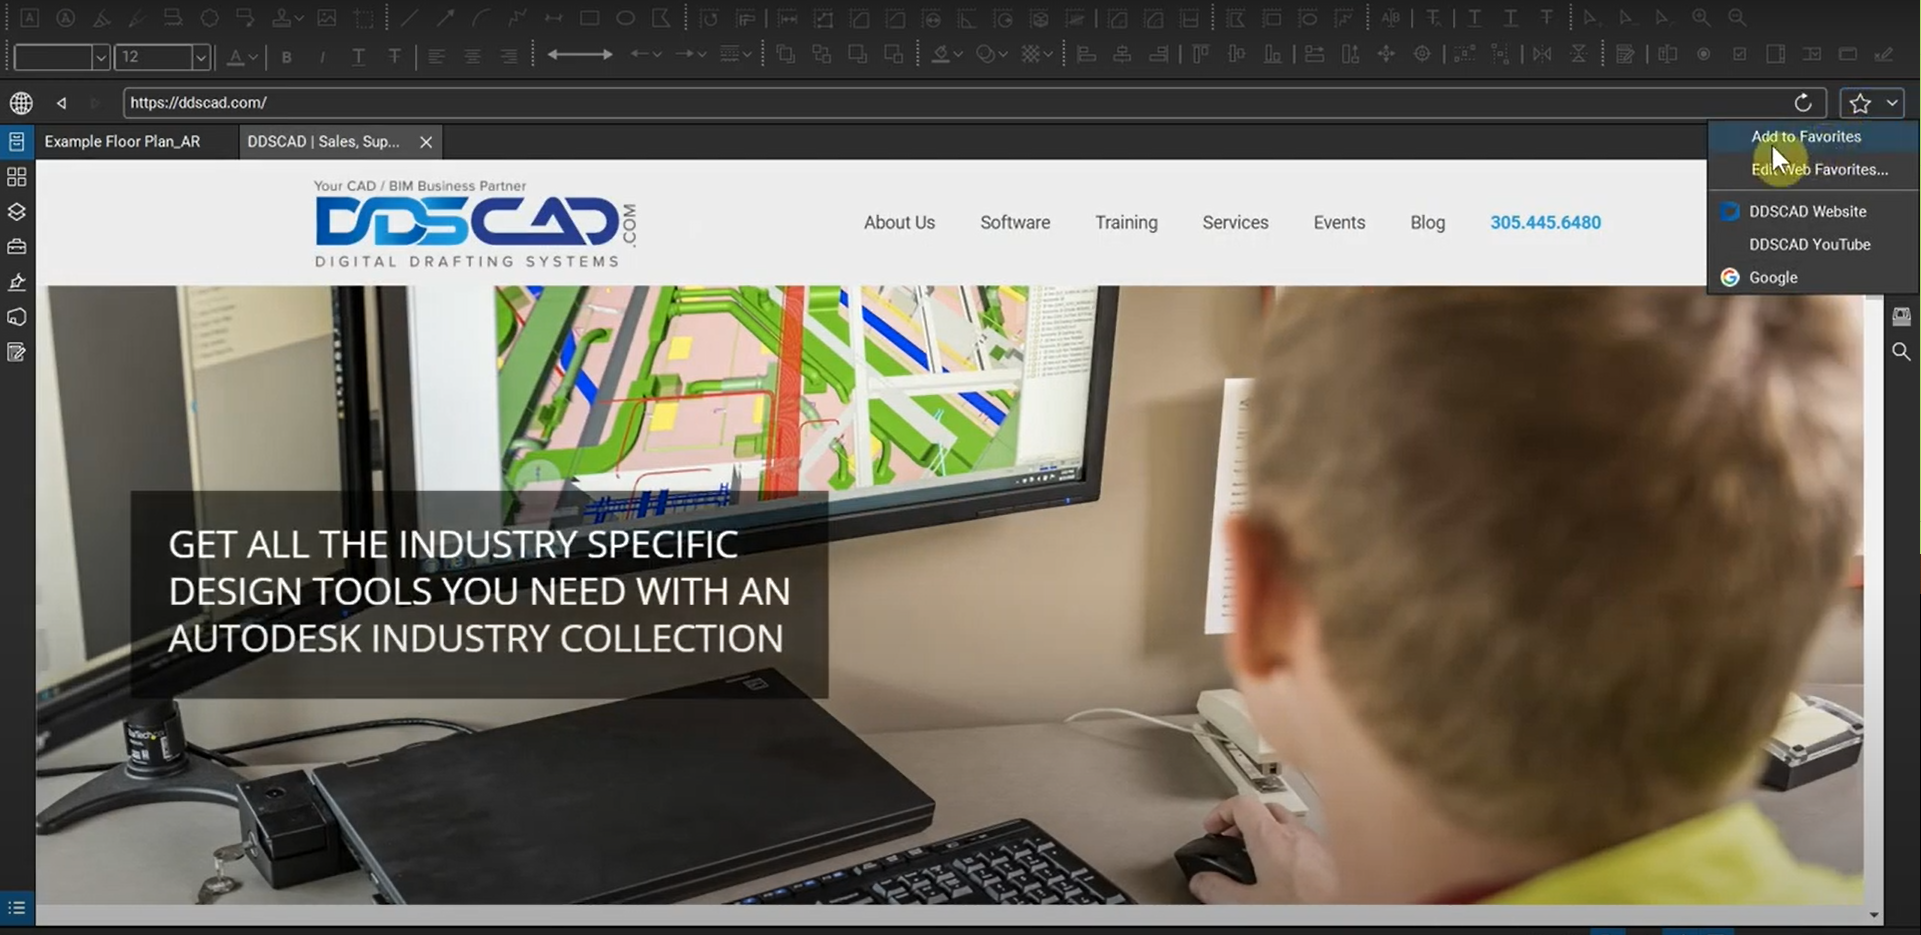Switch to Example Floor Plan_AR tab
The width and height of the screenshot is (1921, 935).
122,142
